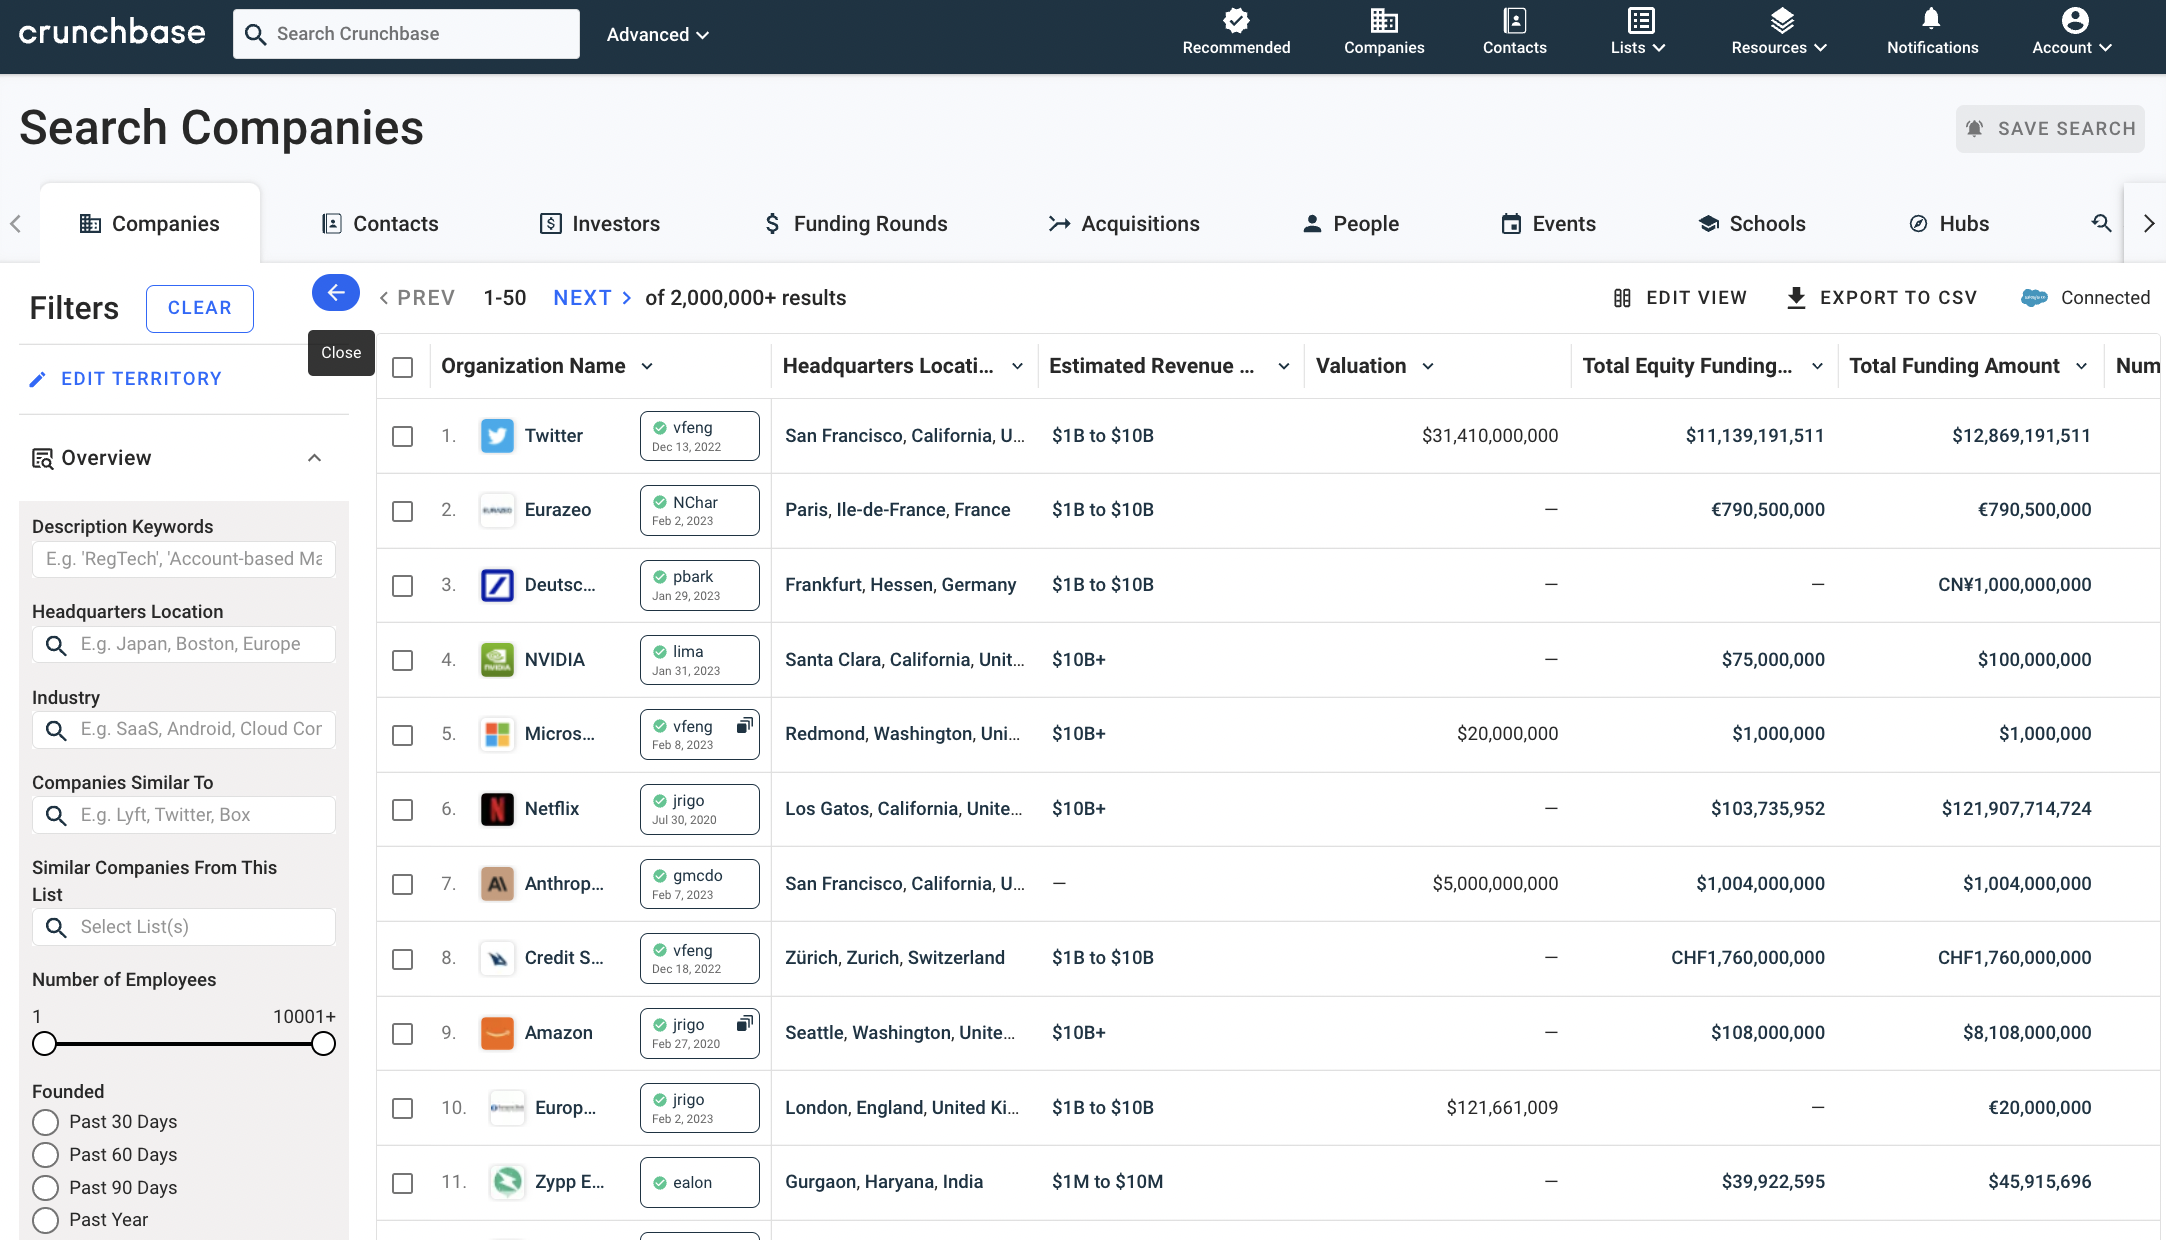The width and height of the screenshot is (2166, 1240).
Task: Click the Headquarters Location search field
Action: click(x=183, y=644)
